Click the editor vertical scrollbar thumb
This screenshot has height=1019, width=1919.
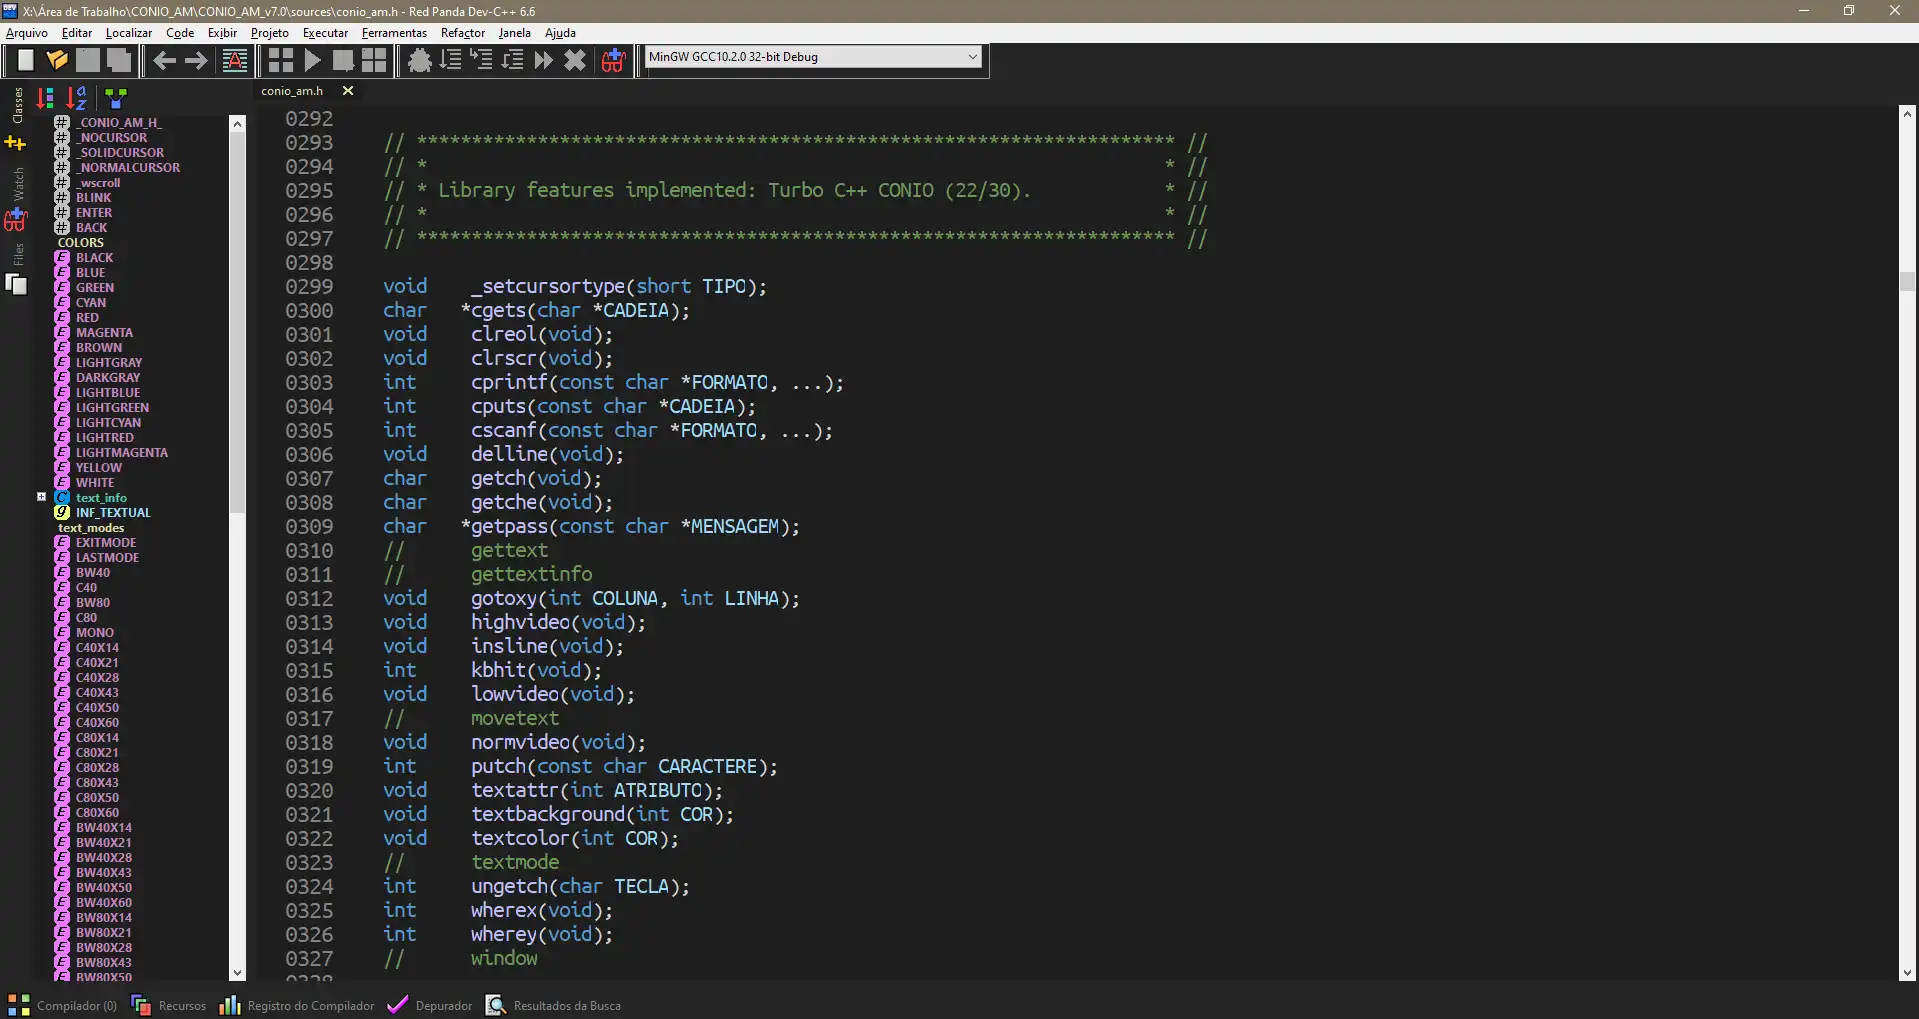1907,281
